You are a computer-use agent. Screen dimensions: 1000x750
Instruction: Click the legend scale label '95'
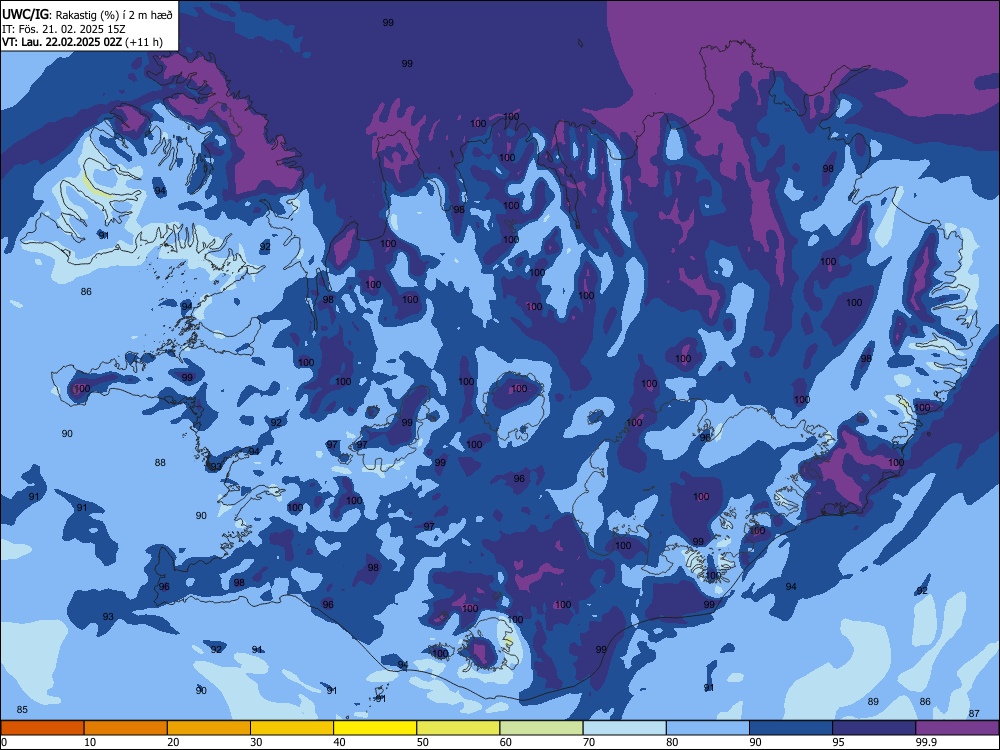(839, 742)
